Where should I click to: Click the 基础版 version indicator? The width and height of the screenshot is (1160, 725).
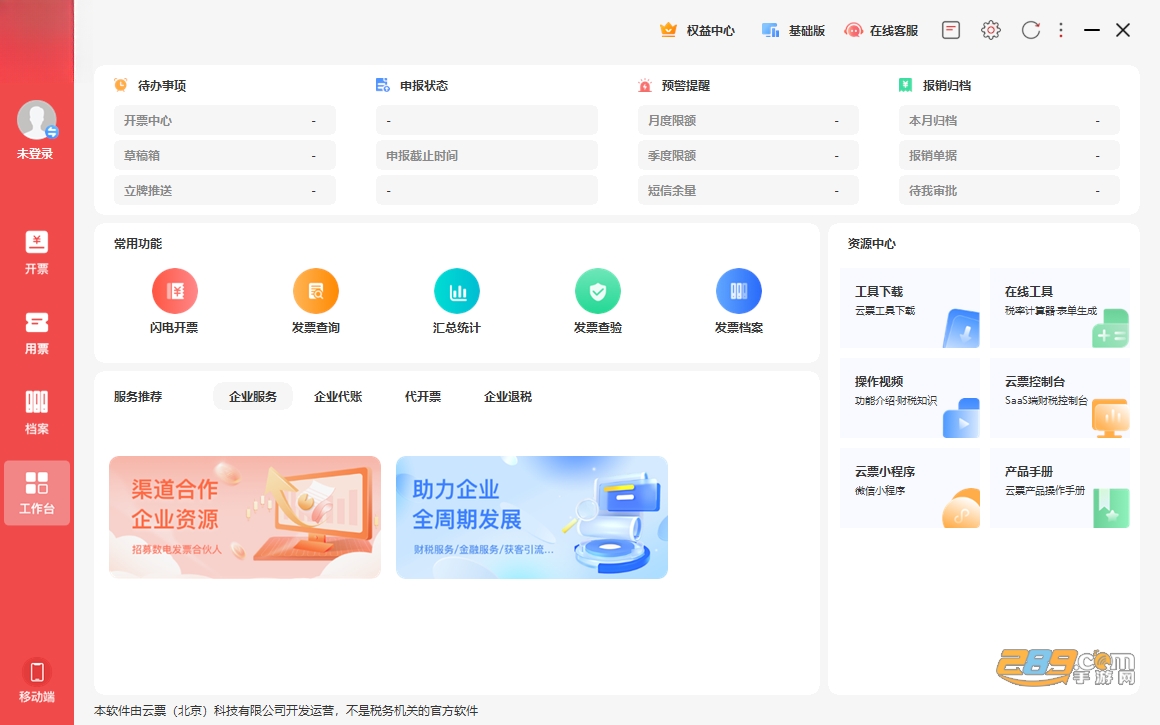(x=793, y=30)
